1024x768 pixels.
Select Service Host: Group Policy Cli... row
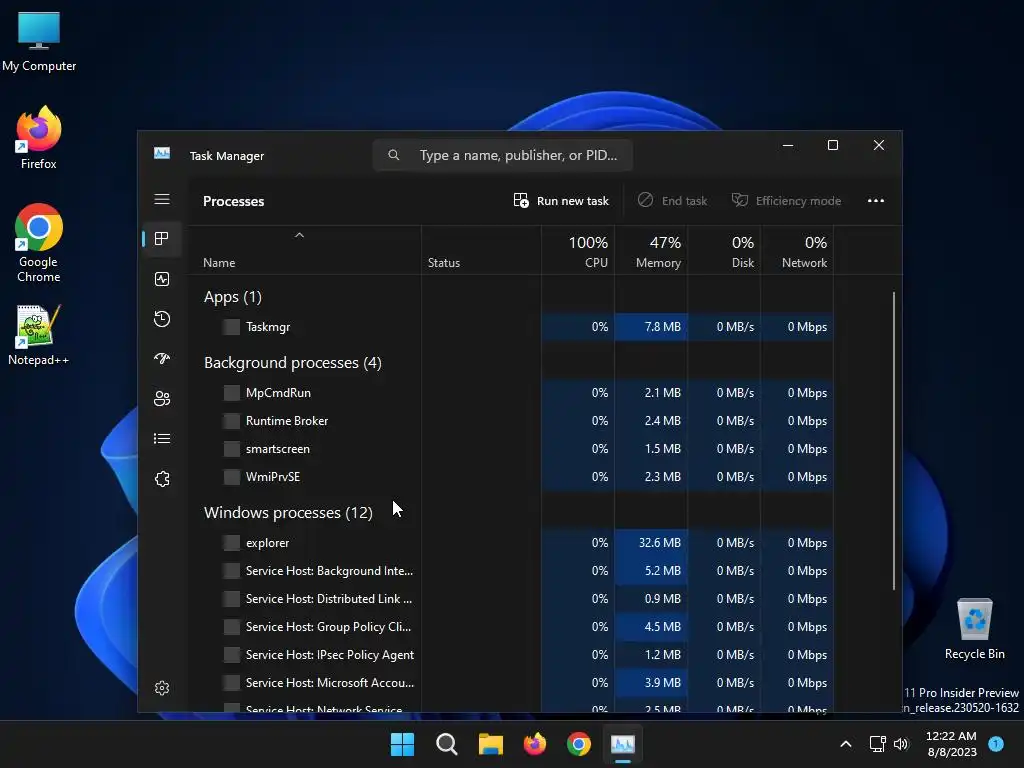[511, 627]
